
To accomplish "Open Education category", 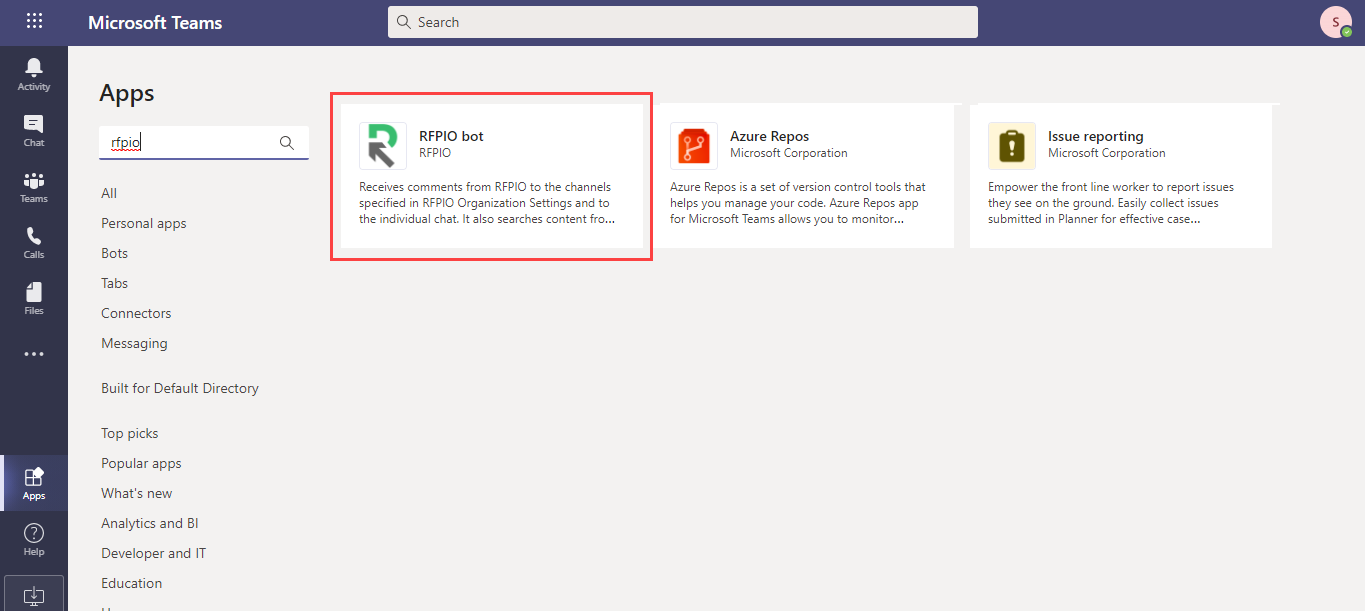I will point(132,583).
